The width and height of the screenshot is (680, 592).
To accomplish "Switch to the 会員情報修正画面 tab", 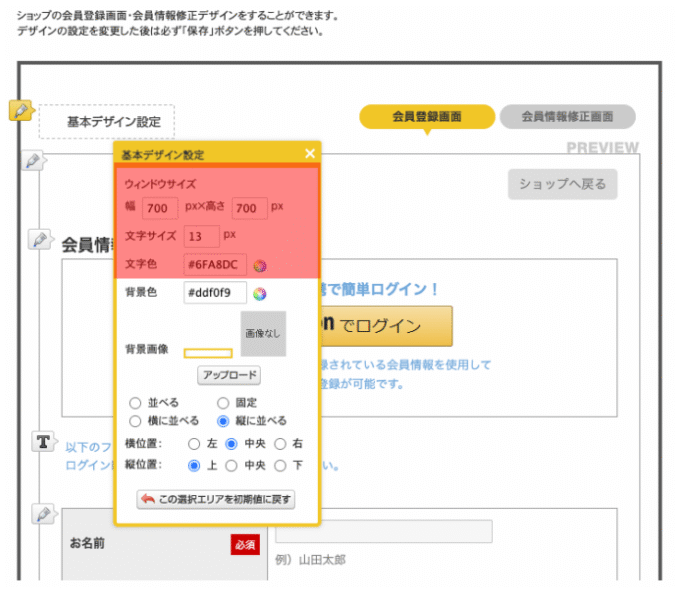I will click(x=567, y=116).
